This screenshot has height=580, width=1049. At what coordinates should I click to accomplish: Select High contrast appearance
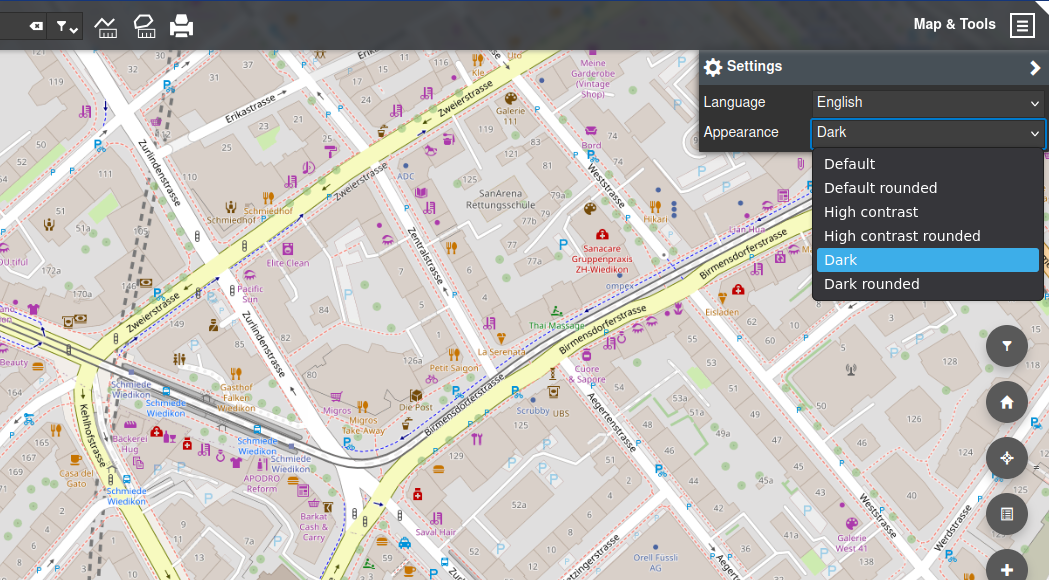[x=870, y=212]
